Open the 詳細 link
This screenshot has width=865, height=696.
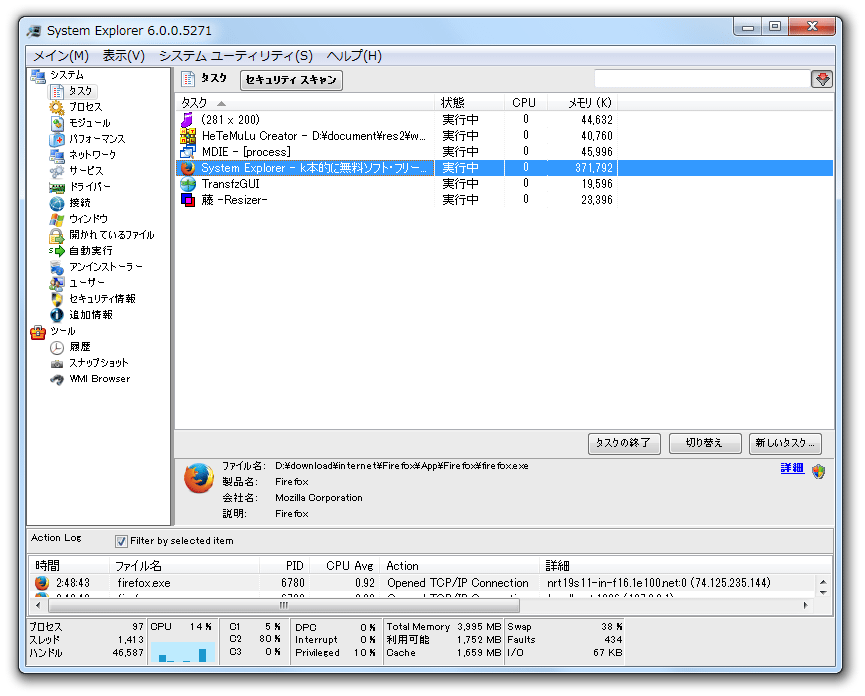pos(792,468)
